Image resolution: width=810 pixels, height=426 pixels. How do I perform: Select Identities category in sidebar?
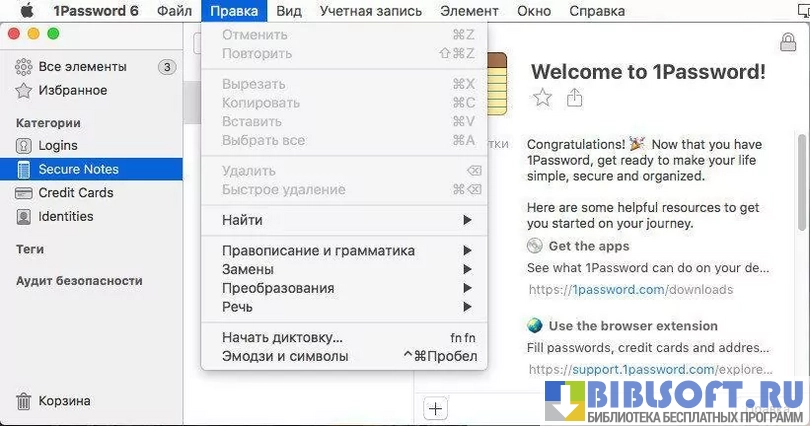click(x=65, y=216)
